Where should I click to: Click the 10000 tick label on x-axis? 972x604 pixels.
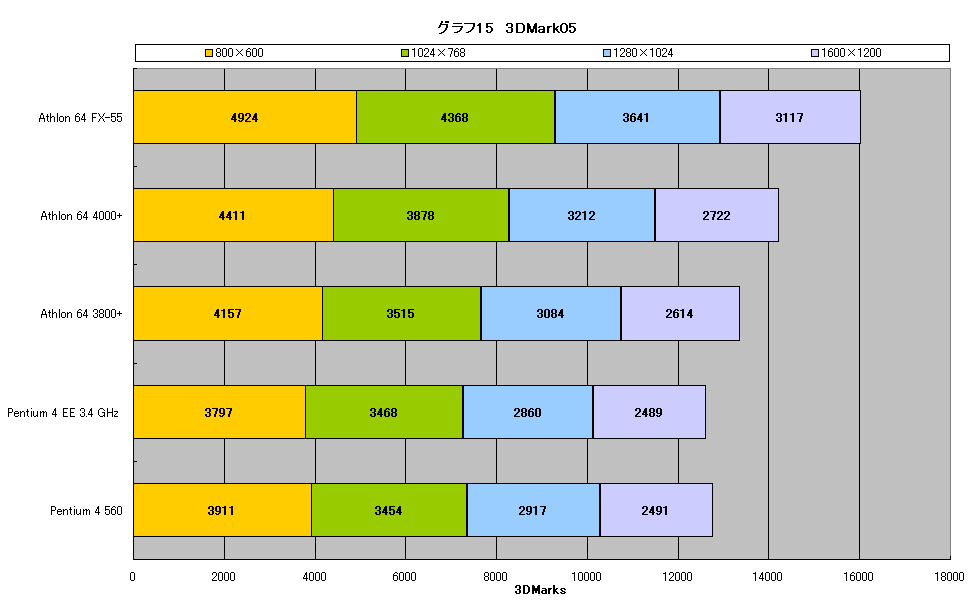[x=586, y=577]
